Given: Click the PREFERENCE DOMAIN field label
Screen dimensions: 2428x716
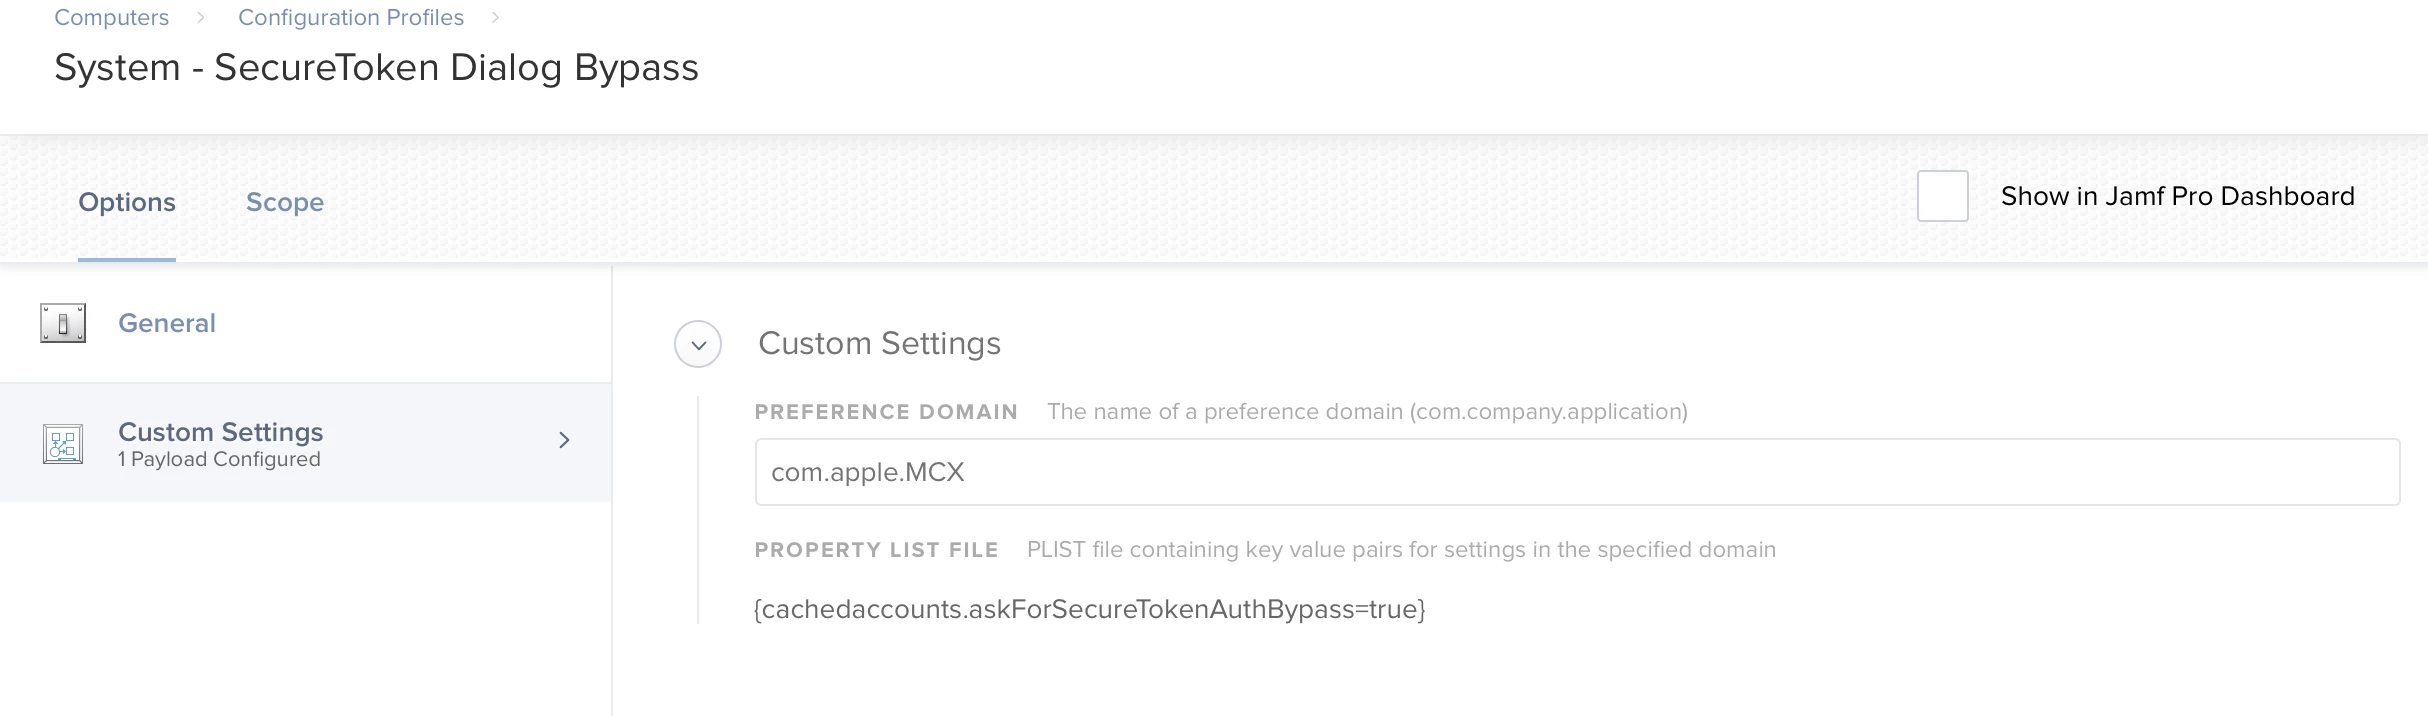Looking at the screenshot, I should pyautogui.click(x=886, y=412).
